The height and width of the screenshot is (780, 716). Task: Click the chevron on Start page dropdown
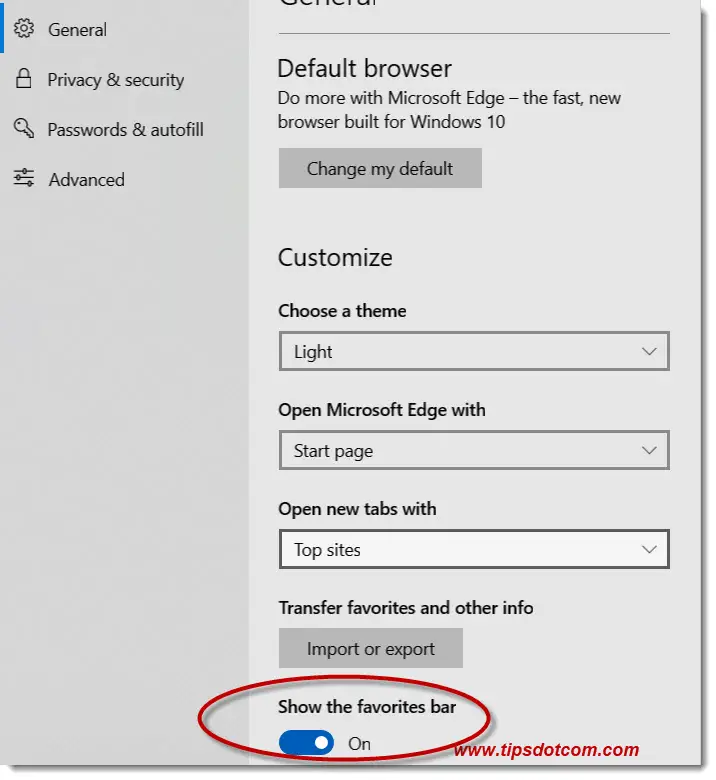point(649,451)
